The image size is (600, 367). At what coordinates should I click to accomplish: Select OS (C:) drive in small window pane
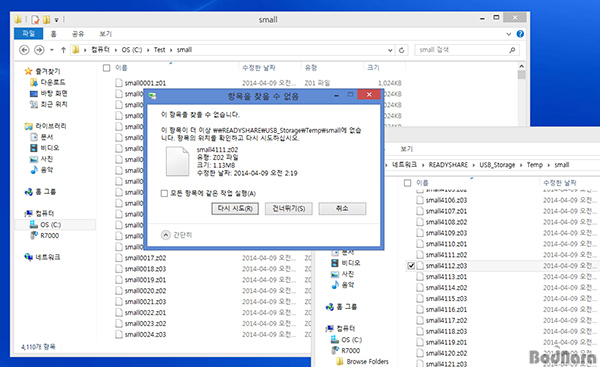(51, 225)
